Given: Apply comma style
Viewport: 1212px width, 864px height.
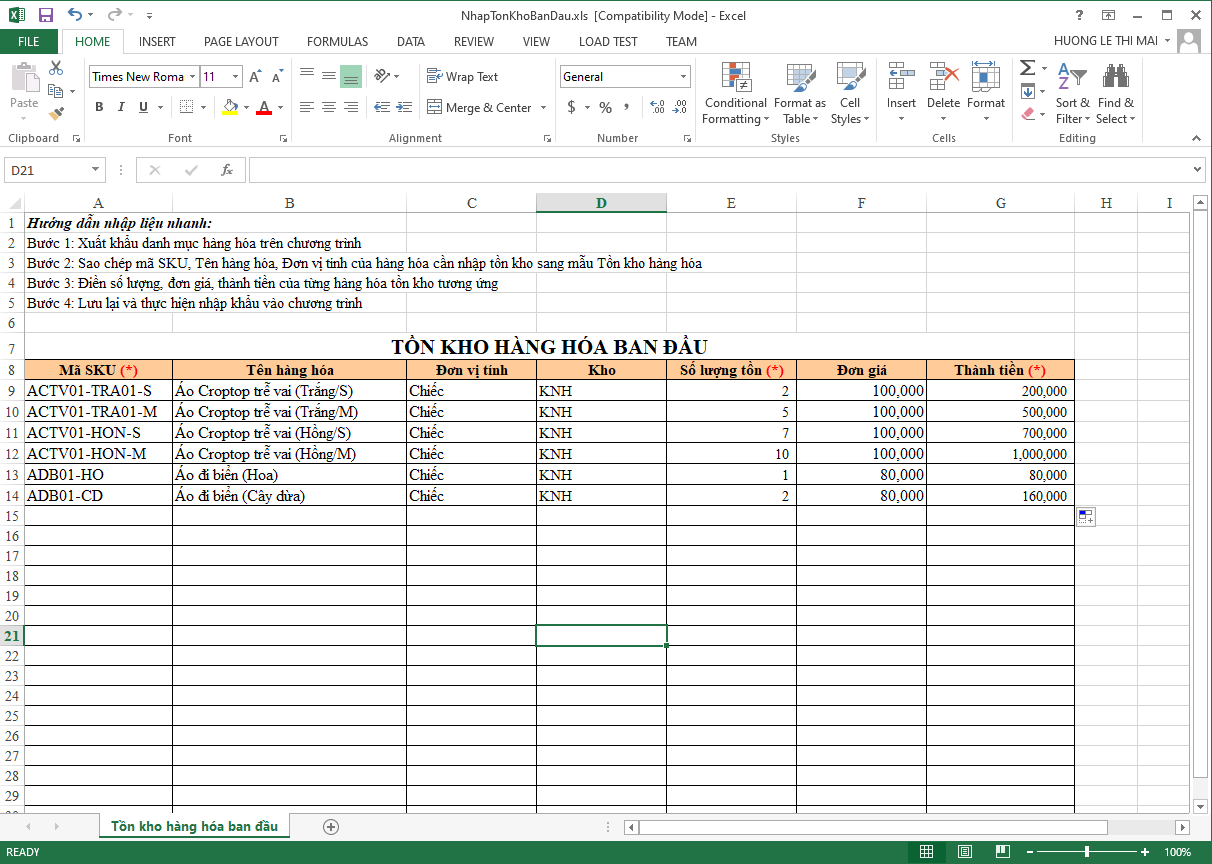Looking at the screenshot, I should [627, 107].
